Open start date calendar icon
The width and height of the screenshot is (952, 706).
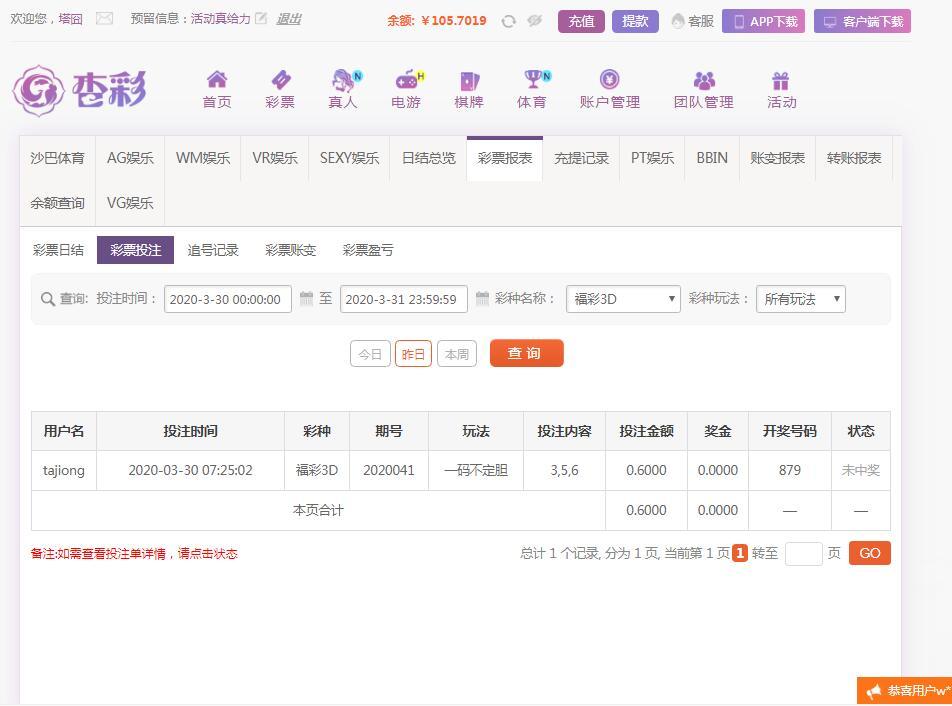307,298
